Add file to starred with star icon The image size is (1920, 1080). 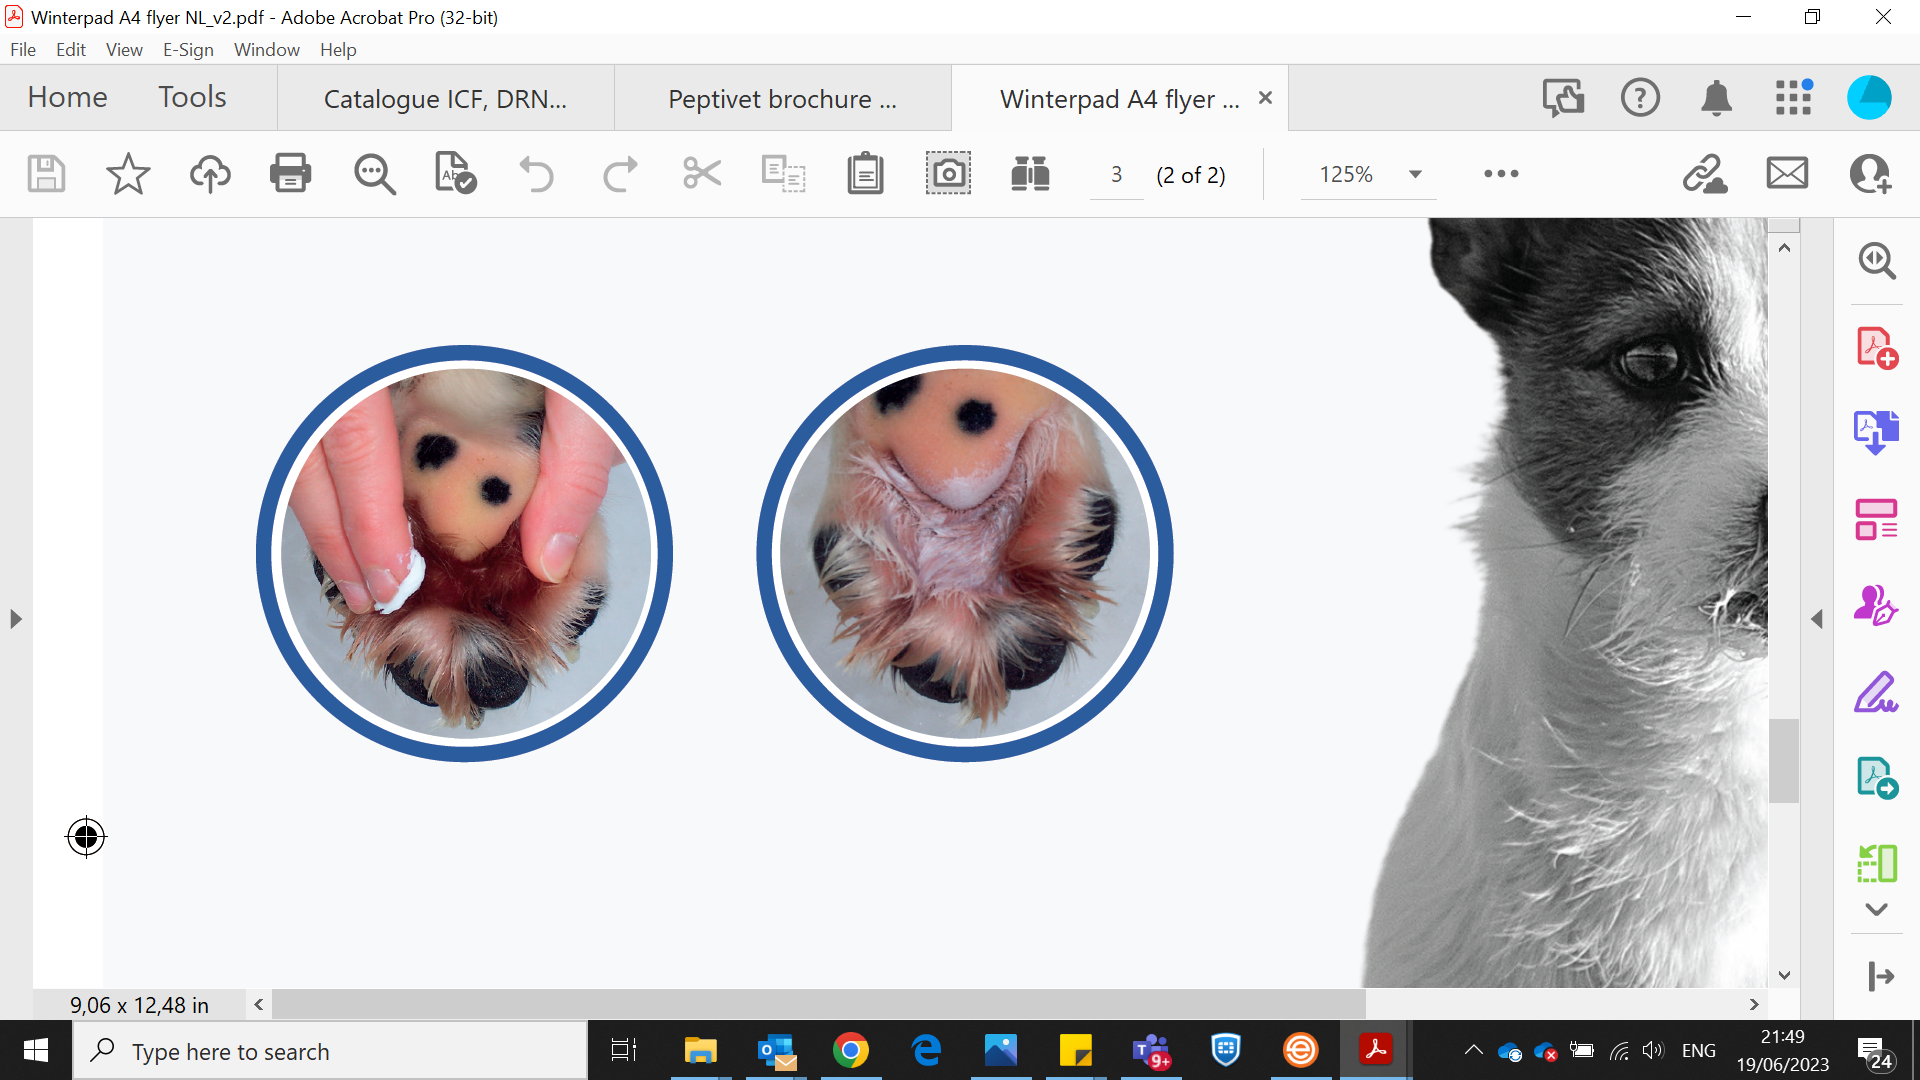128,174
